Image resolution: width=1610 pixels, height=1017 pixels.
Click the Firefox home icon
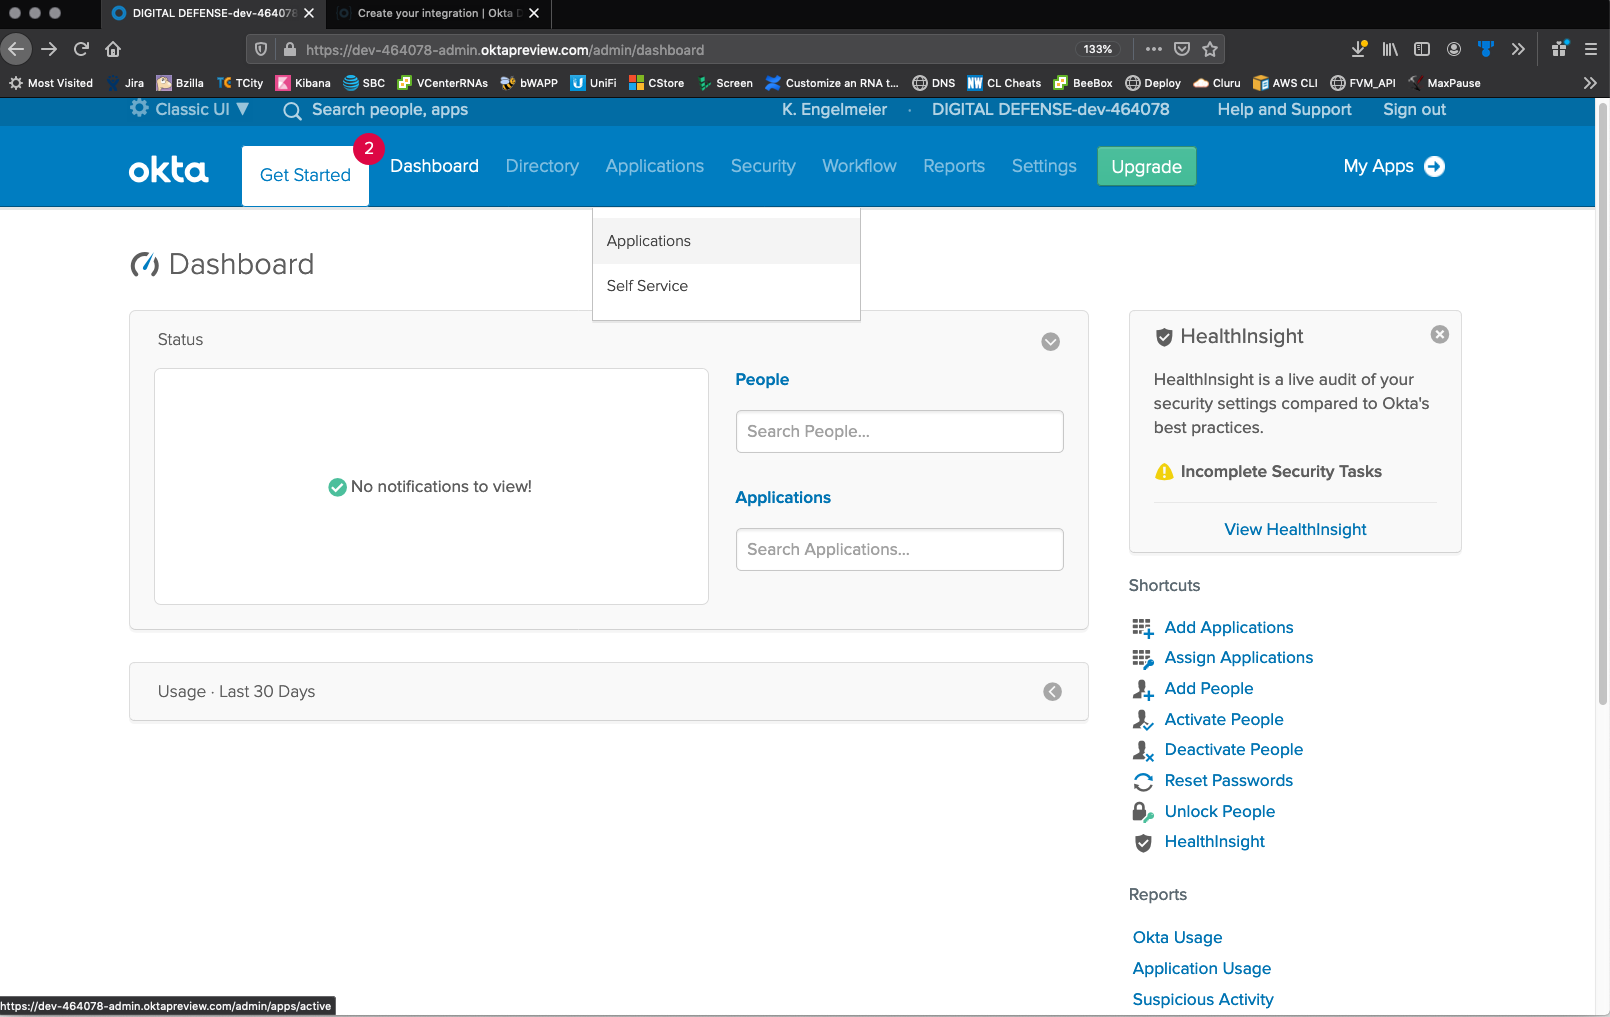point(113,49)
